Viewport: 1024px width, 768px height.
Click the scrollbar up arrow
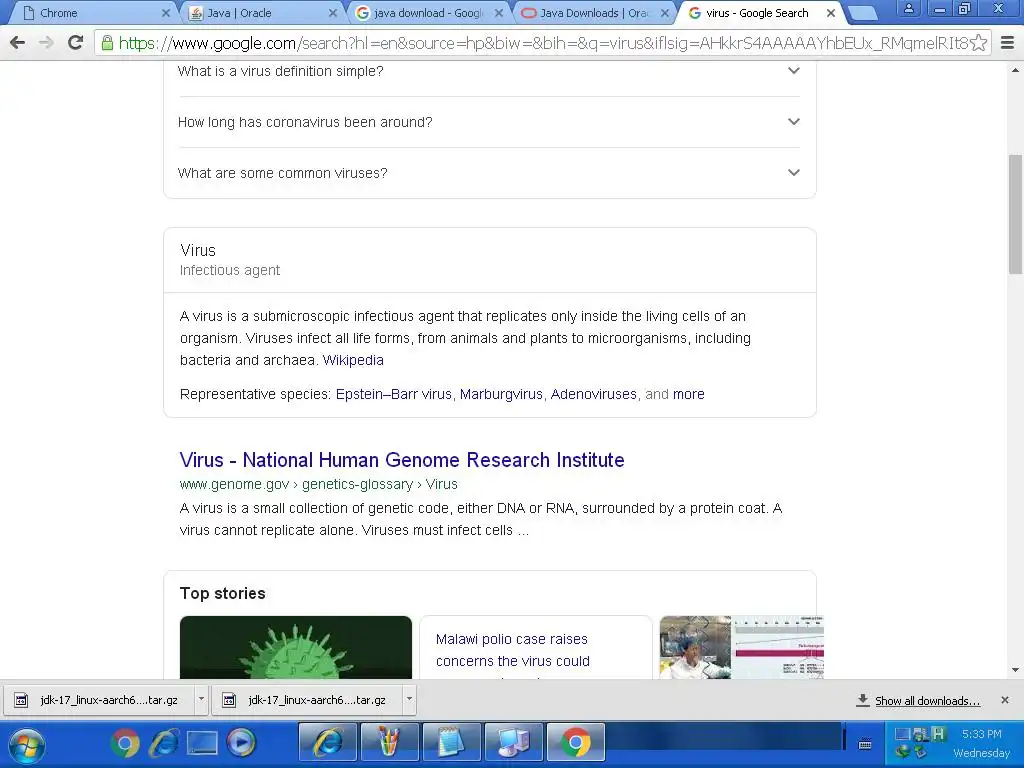[1016, 70]
